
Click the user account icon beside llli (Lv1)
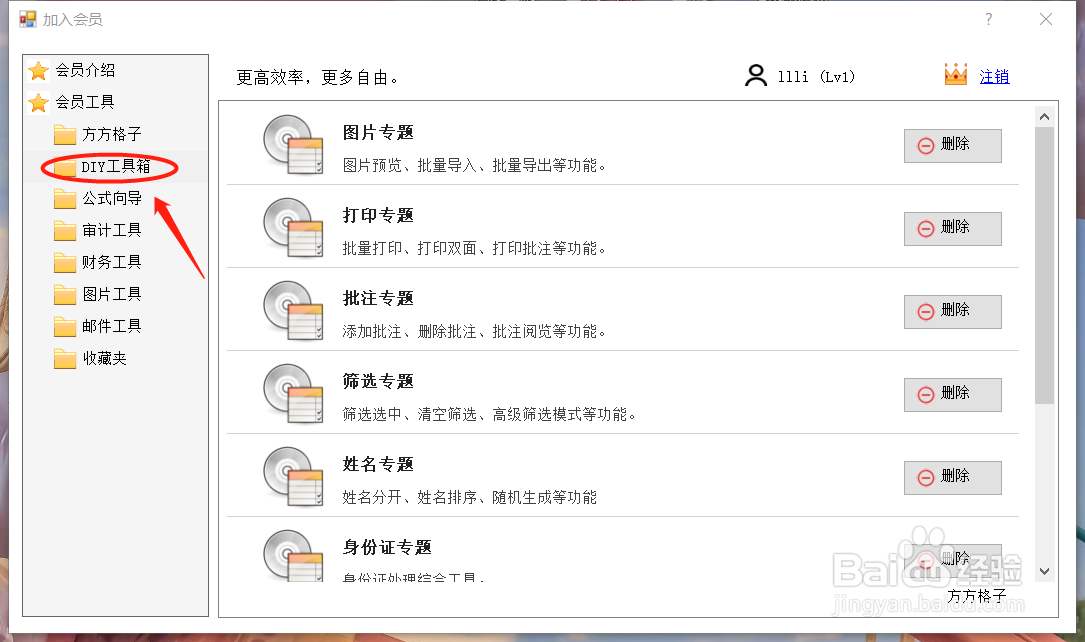point(757,75)
